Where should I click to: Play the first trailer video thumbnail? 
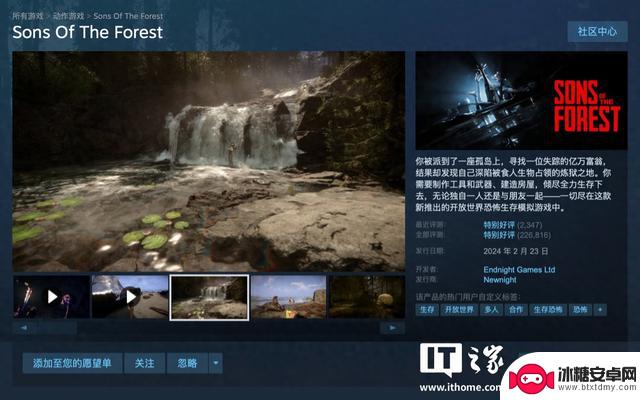pos(51,297)
